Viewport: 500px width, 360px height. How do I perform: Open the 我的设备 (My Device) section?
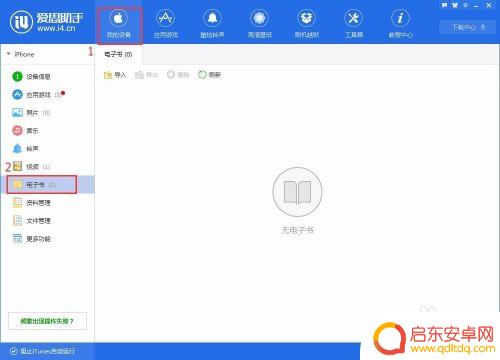point(119,24)
